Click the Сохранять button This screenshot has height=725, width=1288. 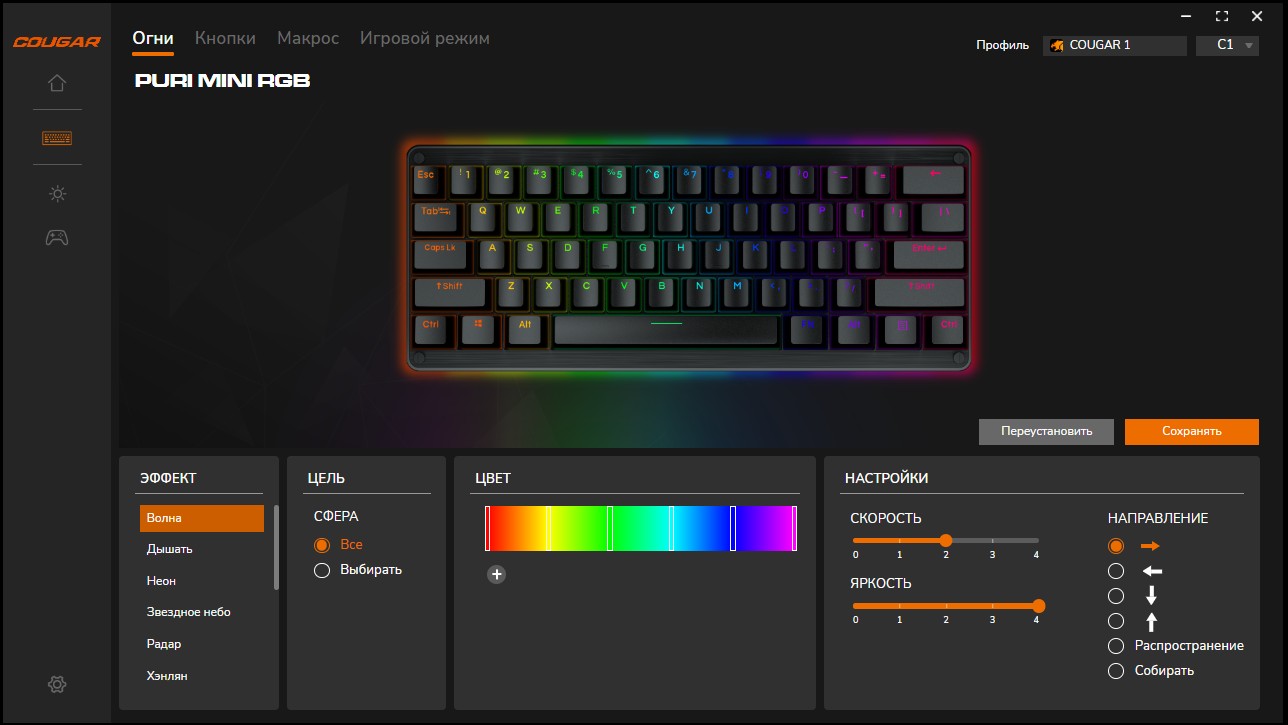[1192, 431]
